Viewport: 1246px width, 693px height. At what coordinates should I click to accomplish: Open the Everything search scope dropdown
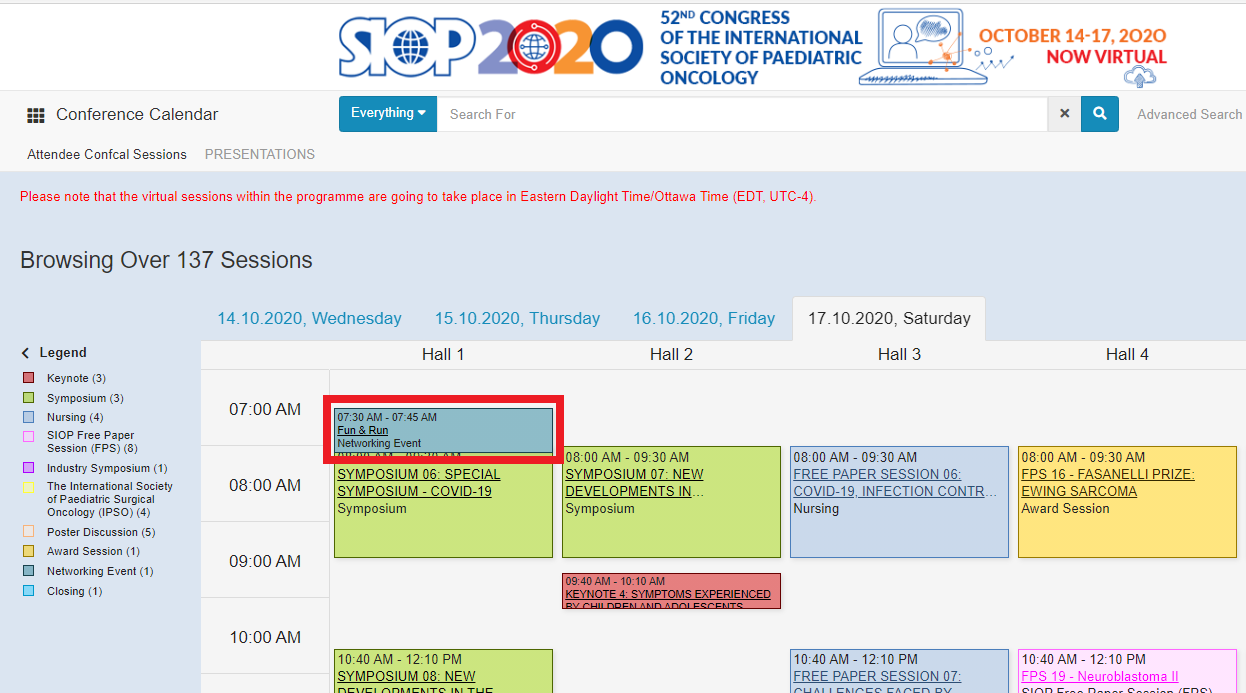click(388, 114)
